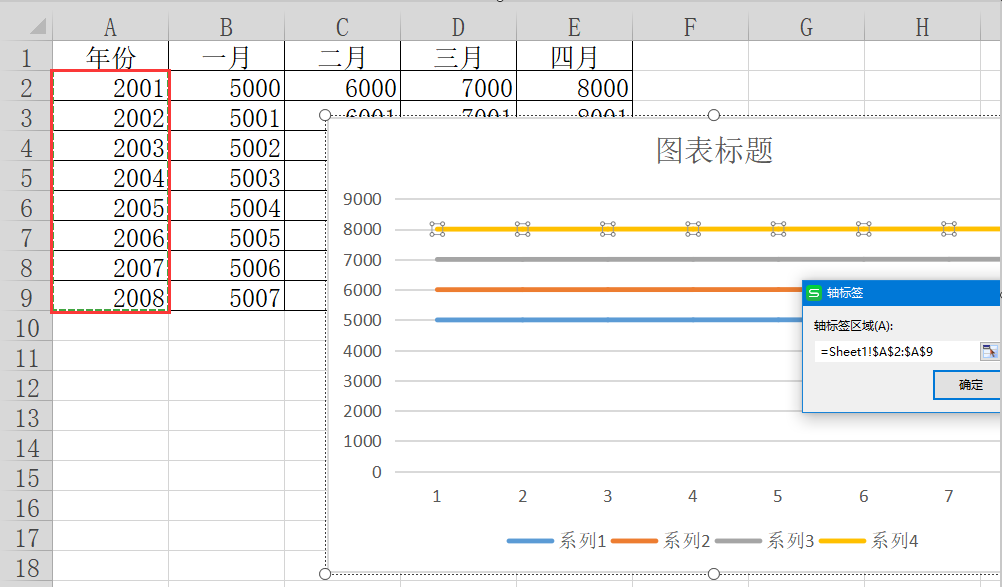Click the chart's bottom-left resize handle
The width and height of the screenshot is (1002, 587).
(325, 574)
